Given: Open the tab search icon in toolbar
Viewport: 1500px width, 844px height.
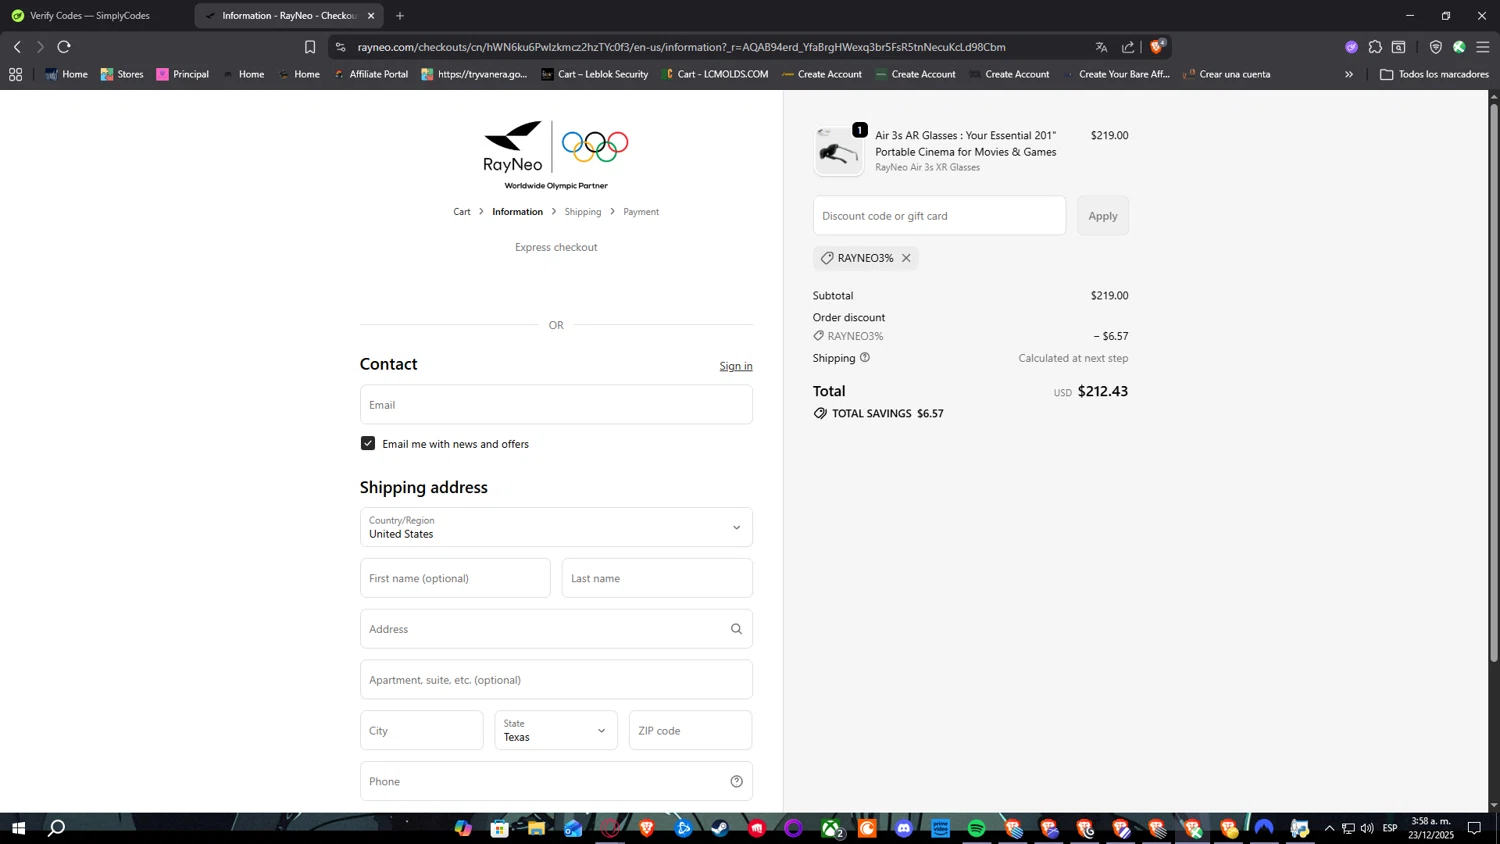Looking at the screenshot, I should (1399, 47).
